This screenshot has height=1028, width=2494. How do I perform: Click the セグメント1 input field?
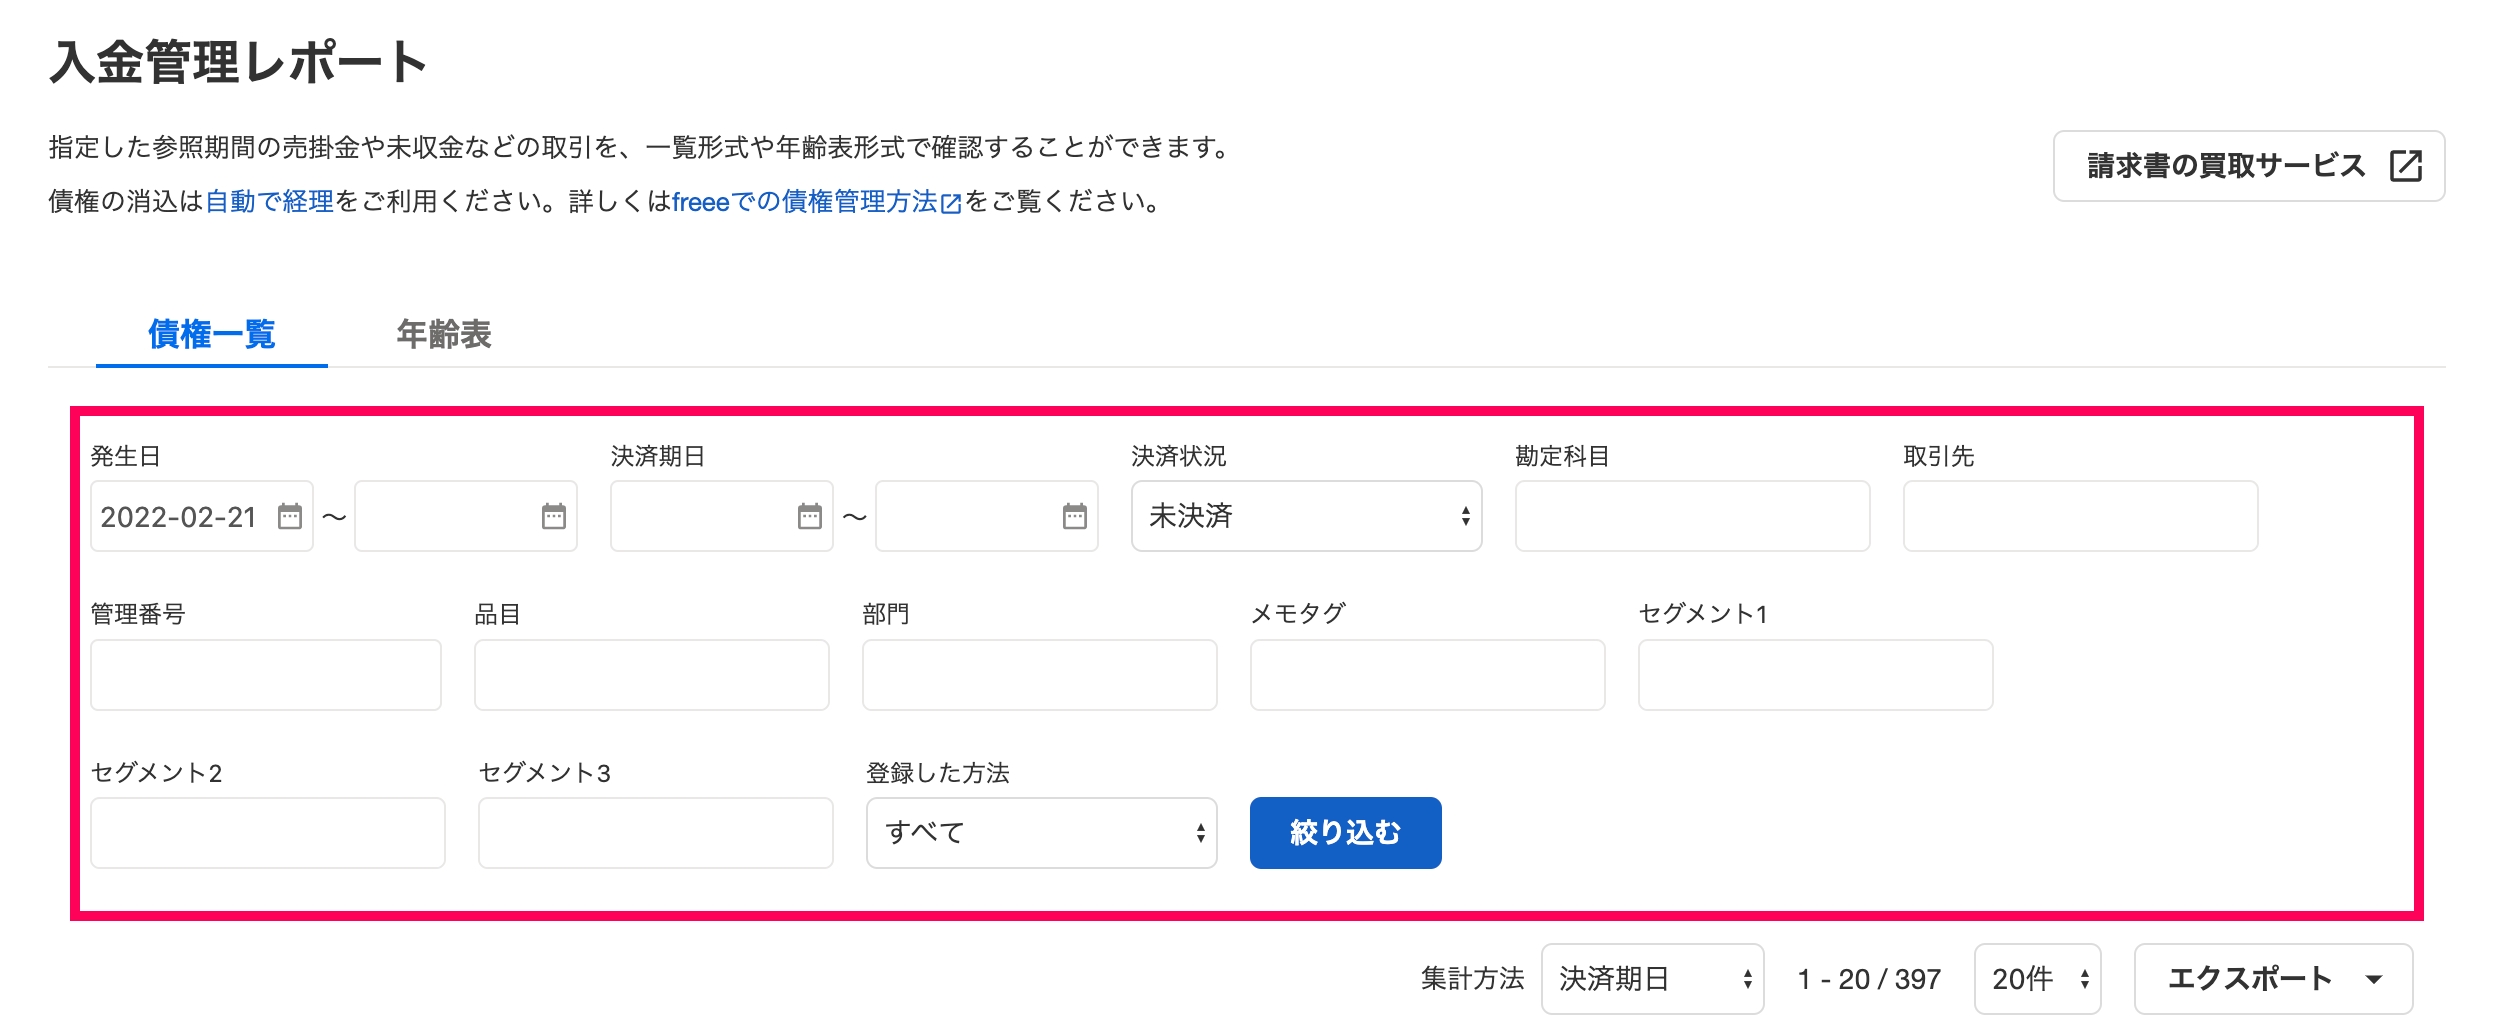pyautogui.click(x=1816, y=675)
